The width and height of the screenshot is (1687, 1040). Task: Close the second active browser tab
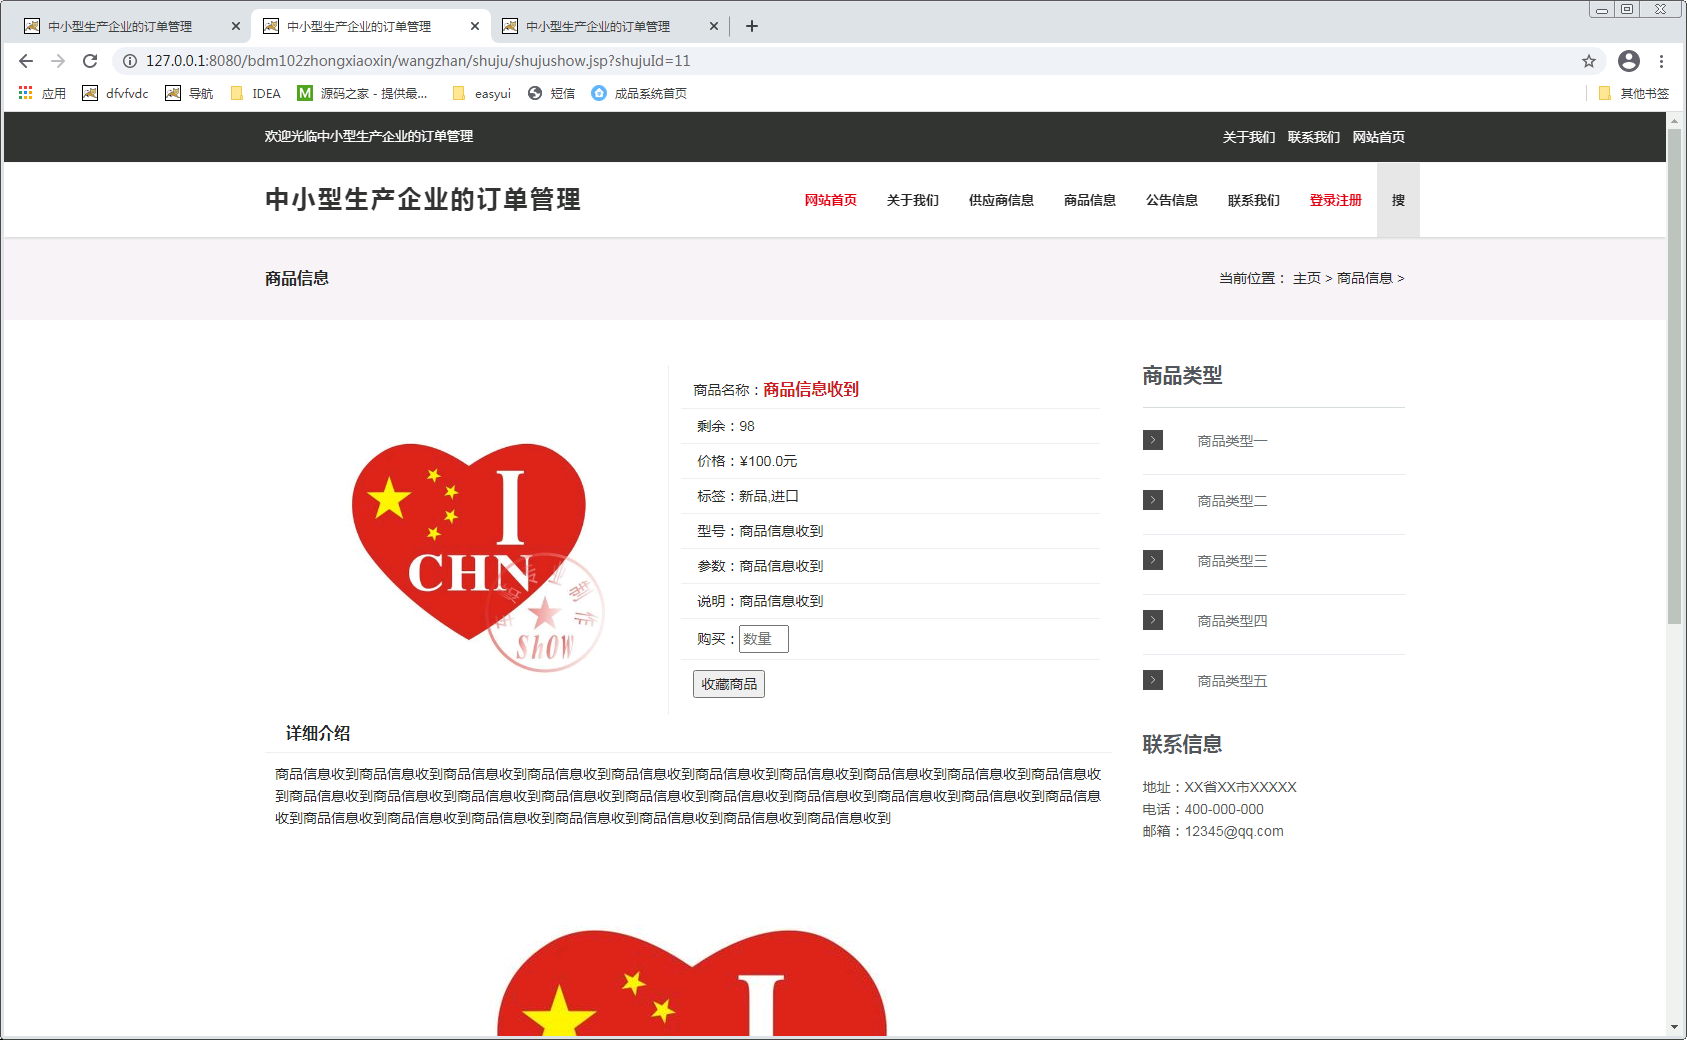pos(475,26)
